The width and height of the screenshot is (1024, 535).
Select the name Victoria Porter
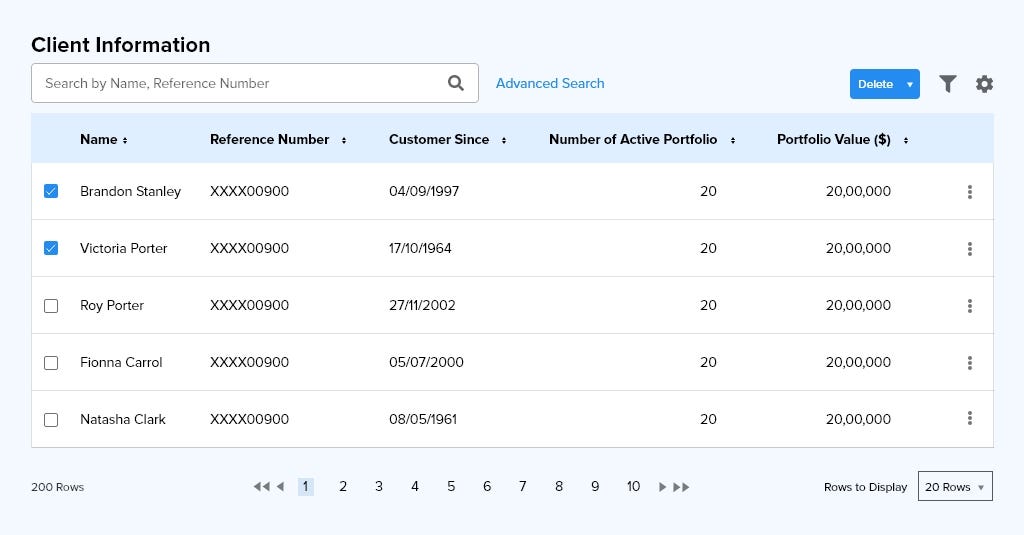[x=123, y=248]
